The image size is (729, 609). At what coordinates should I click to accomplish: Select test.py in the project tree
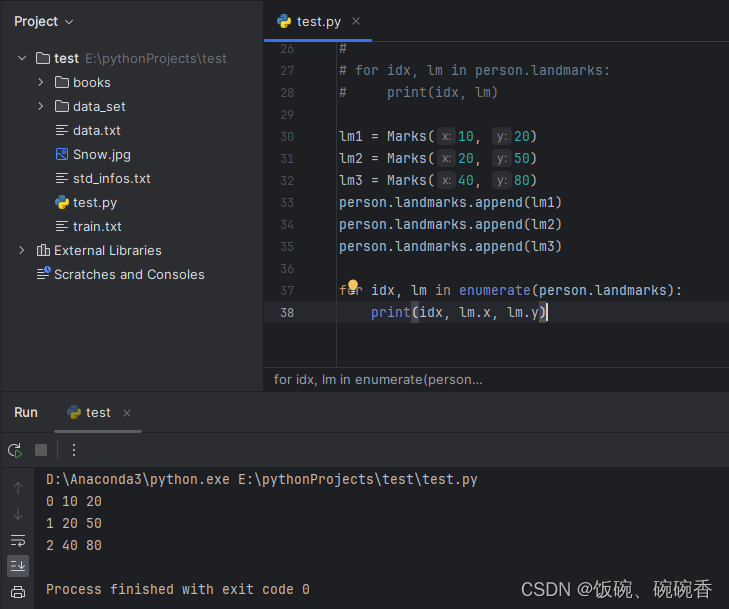[95, 203]
